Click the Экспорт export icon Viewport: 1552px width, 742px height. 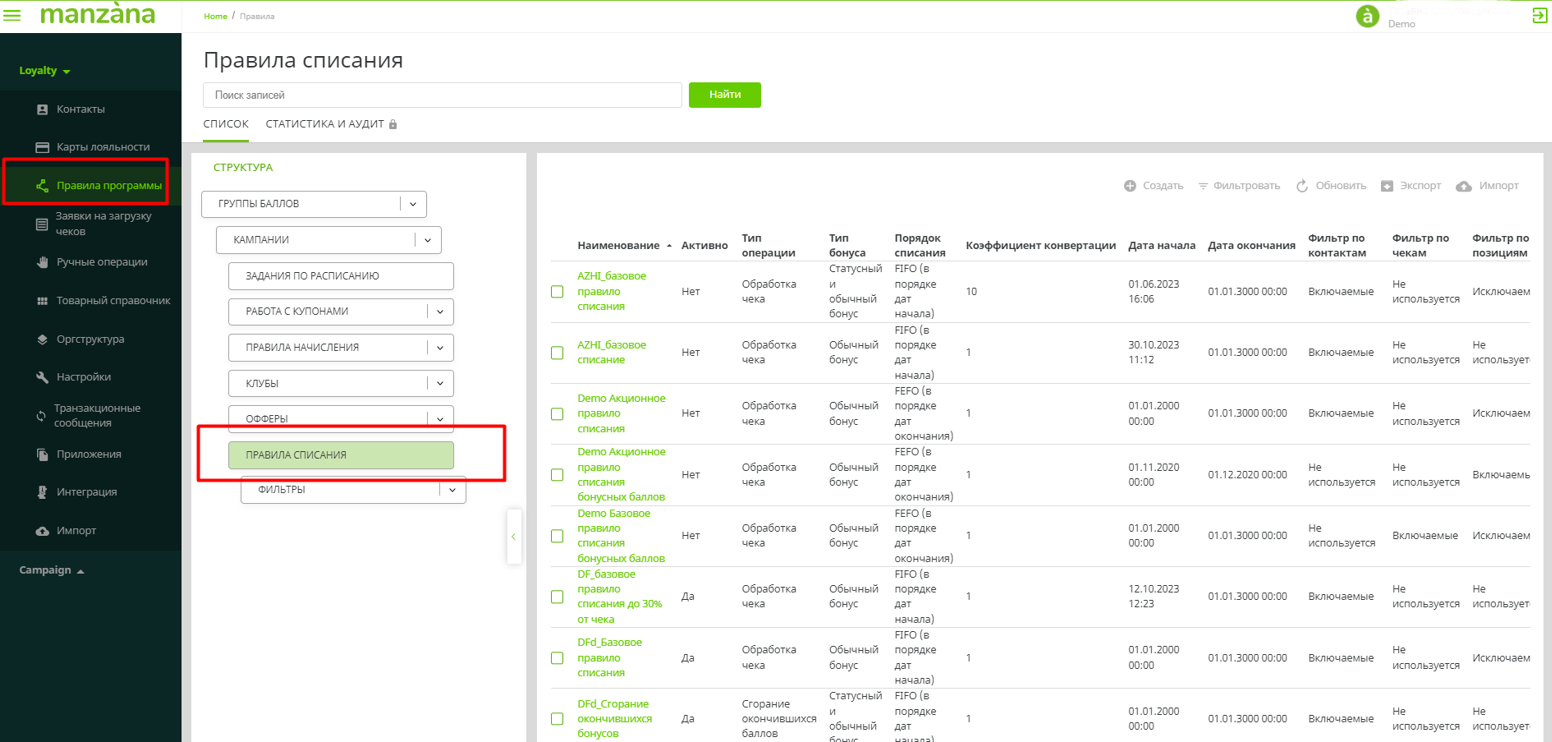click(1387, 186)
